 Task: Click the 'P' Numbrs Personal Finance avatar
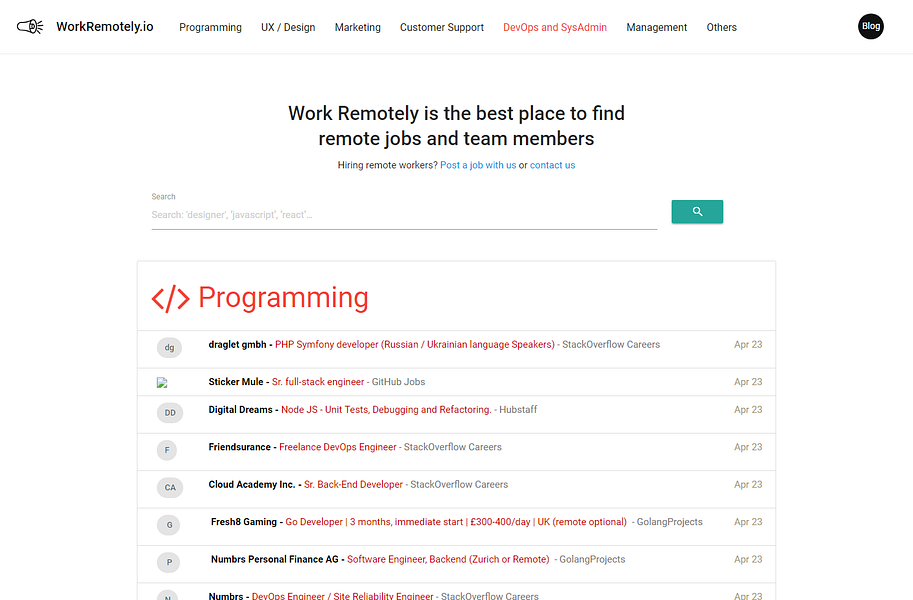point(169,562)
